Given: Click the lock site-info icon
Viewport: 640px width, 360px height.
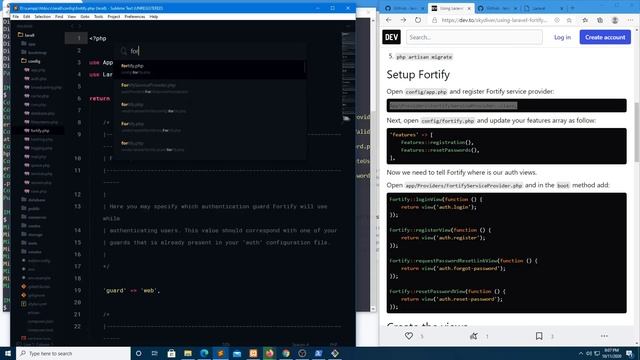Looking at the screenshot, I should click(434, 20).
